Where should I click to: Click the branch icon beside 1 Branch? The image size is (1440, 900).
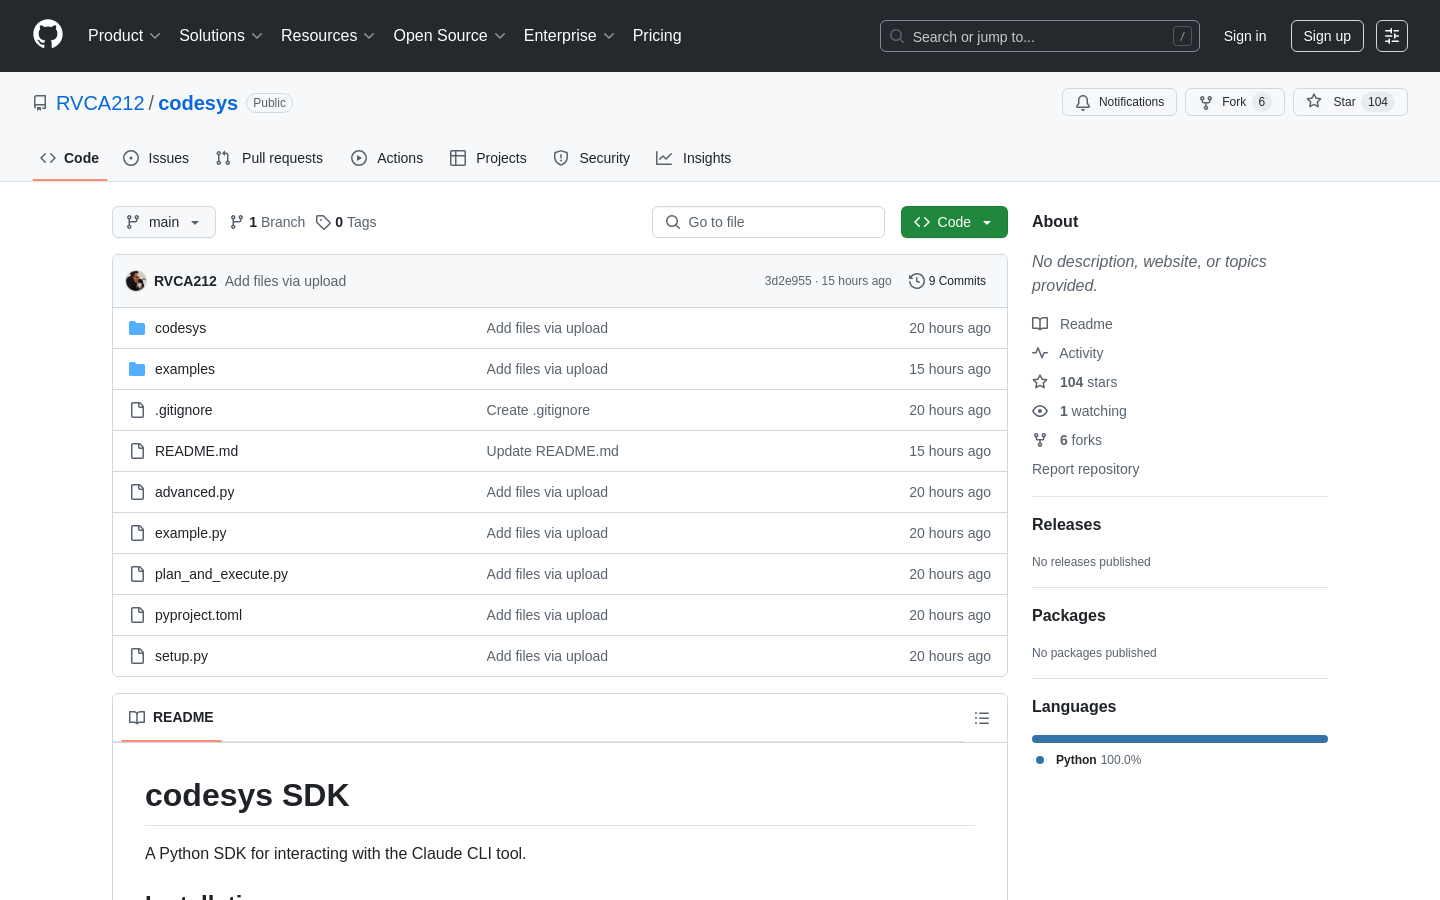click(x=237, y=222)
